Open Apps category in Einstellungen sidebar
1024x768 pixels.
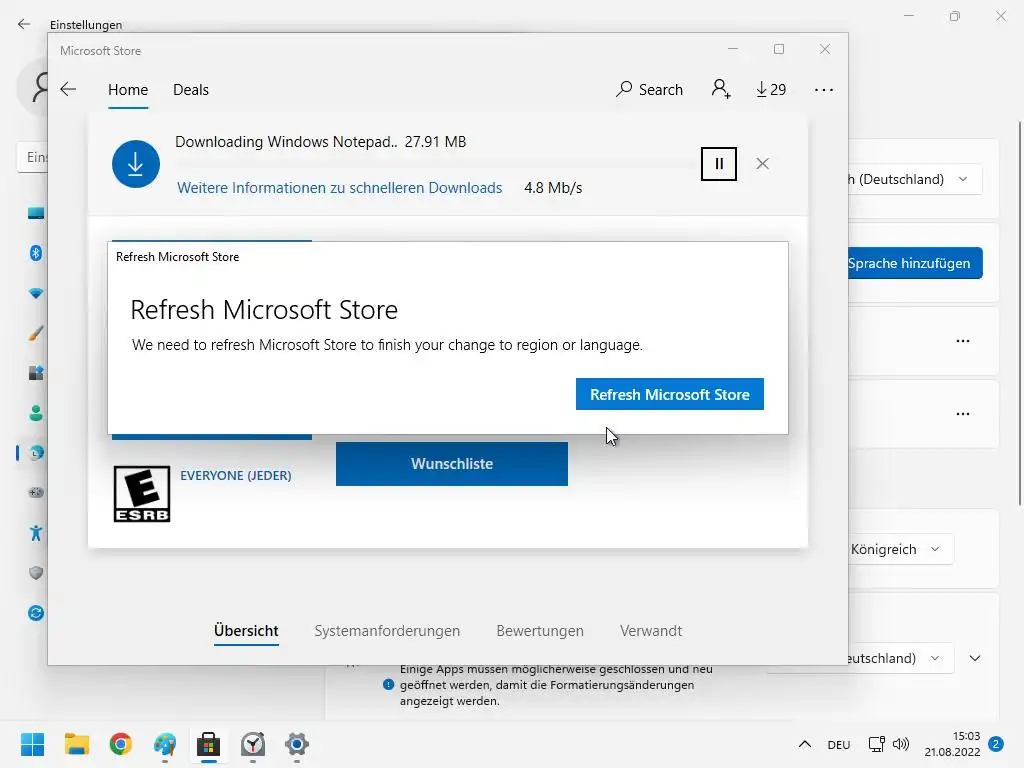pyautogui.click(x=36, y=373)
